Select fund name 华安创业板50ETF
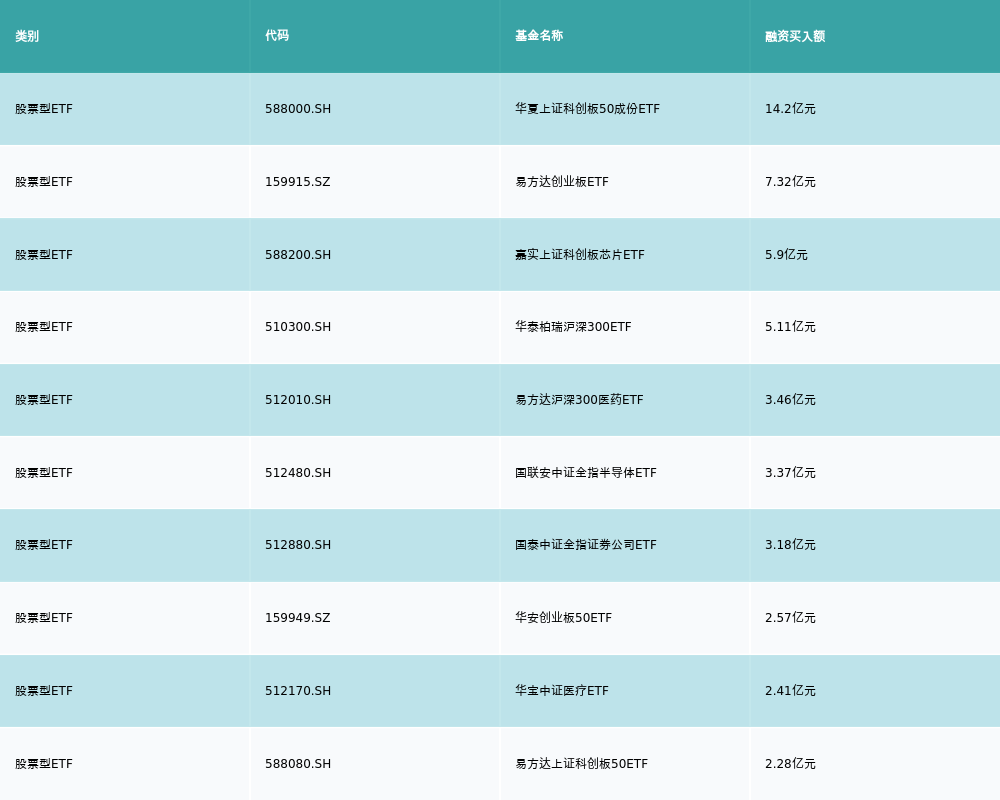Viewport: 1000px width, 800px height. 563,618
